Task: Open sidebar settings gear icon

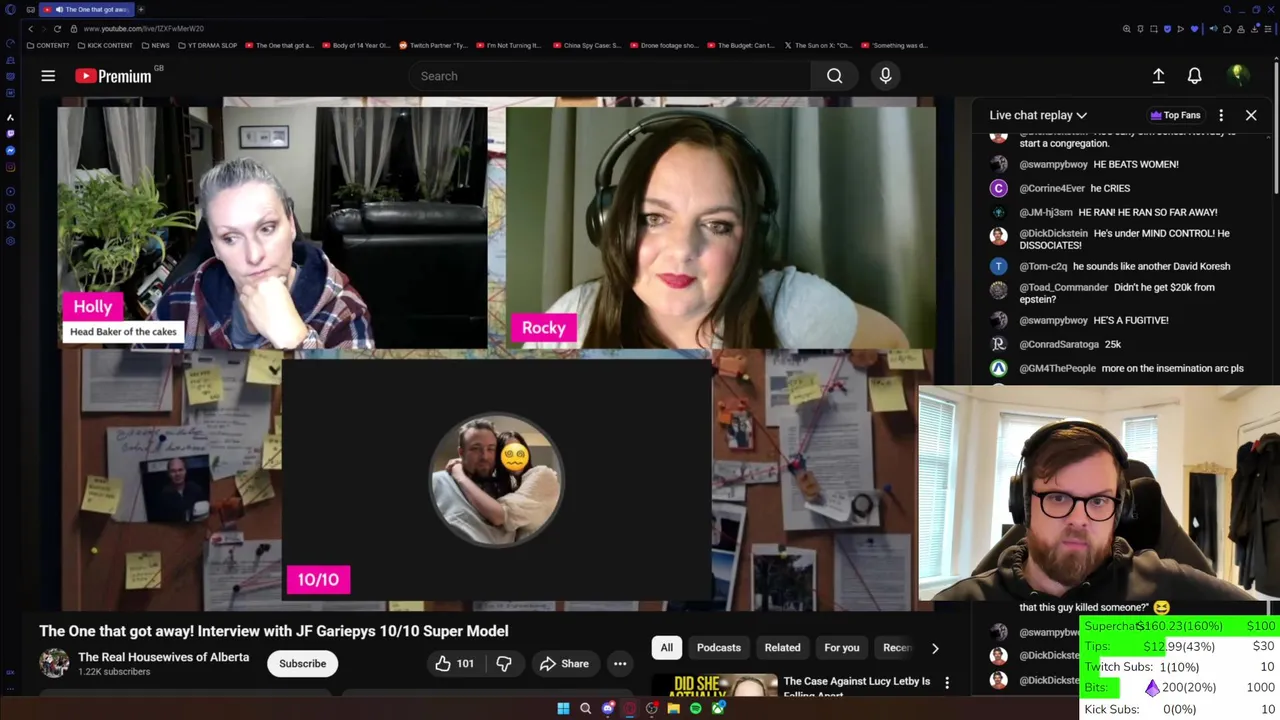Action: click(x=10, y=241)
